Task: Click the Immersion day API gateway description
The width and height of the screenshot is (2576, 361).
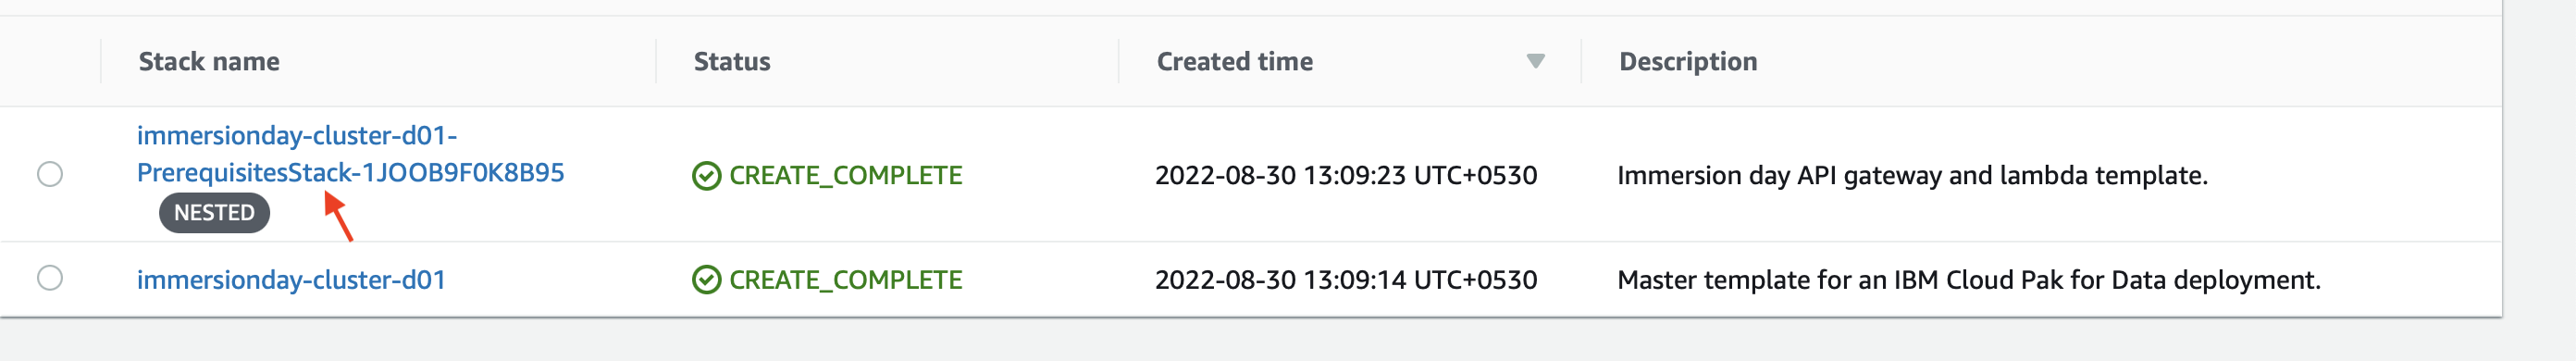Action: (x=1912, y=176)
